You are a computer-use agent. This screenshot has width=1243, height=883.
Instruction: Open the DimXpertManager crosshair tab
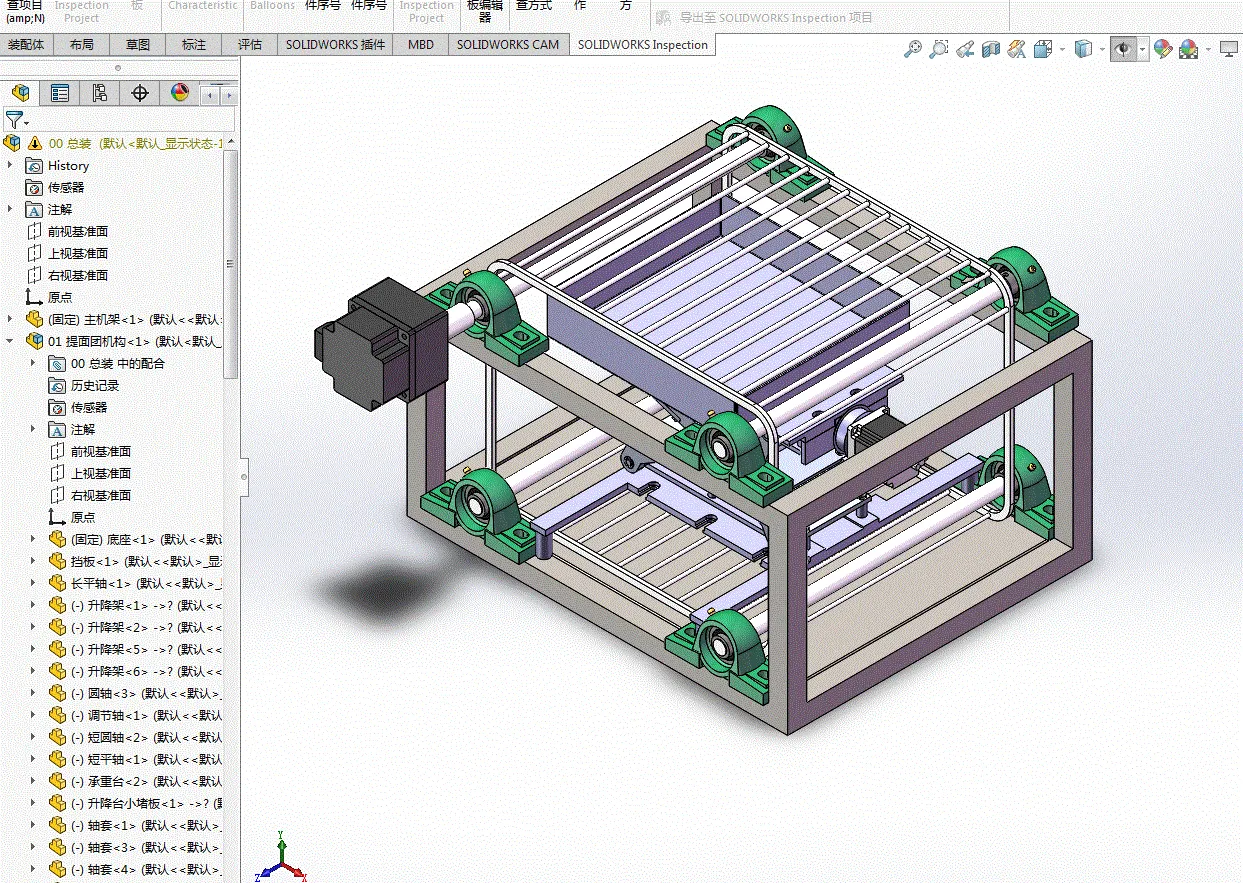pos(140,93)
